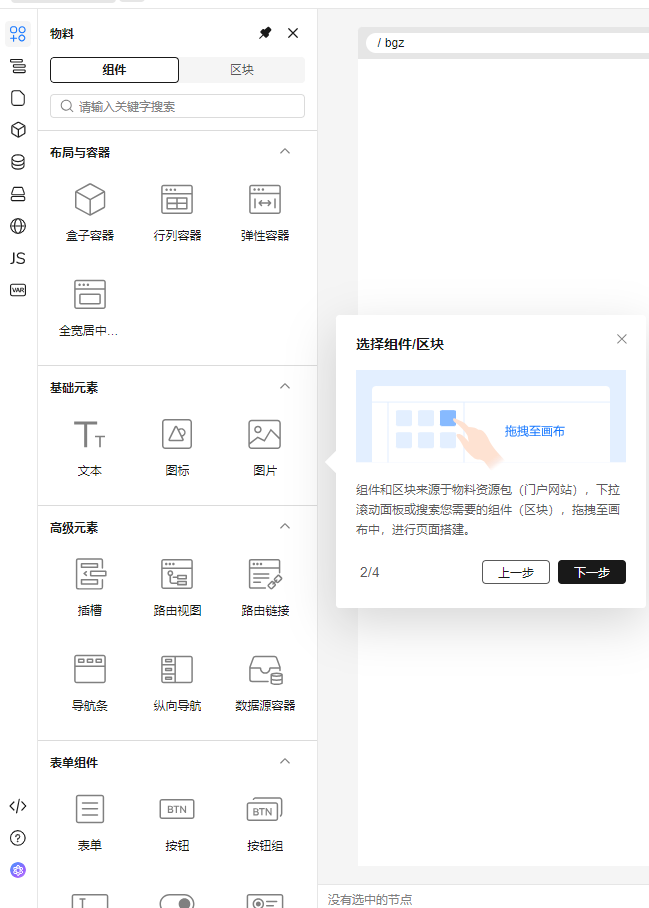
Task: Collapse the 基础元素 section
Action: click(285, 387)
